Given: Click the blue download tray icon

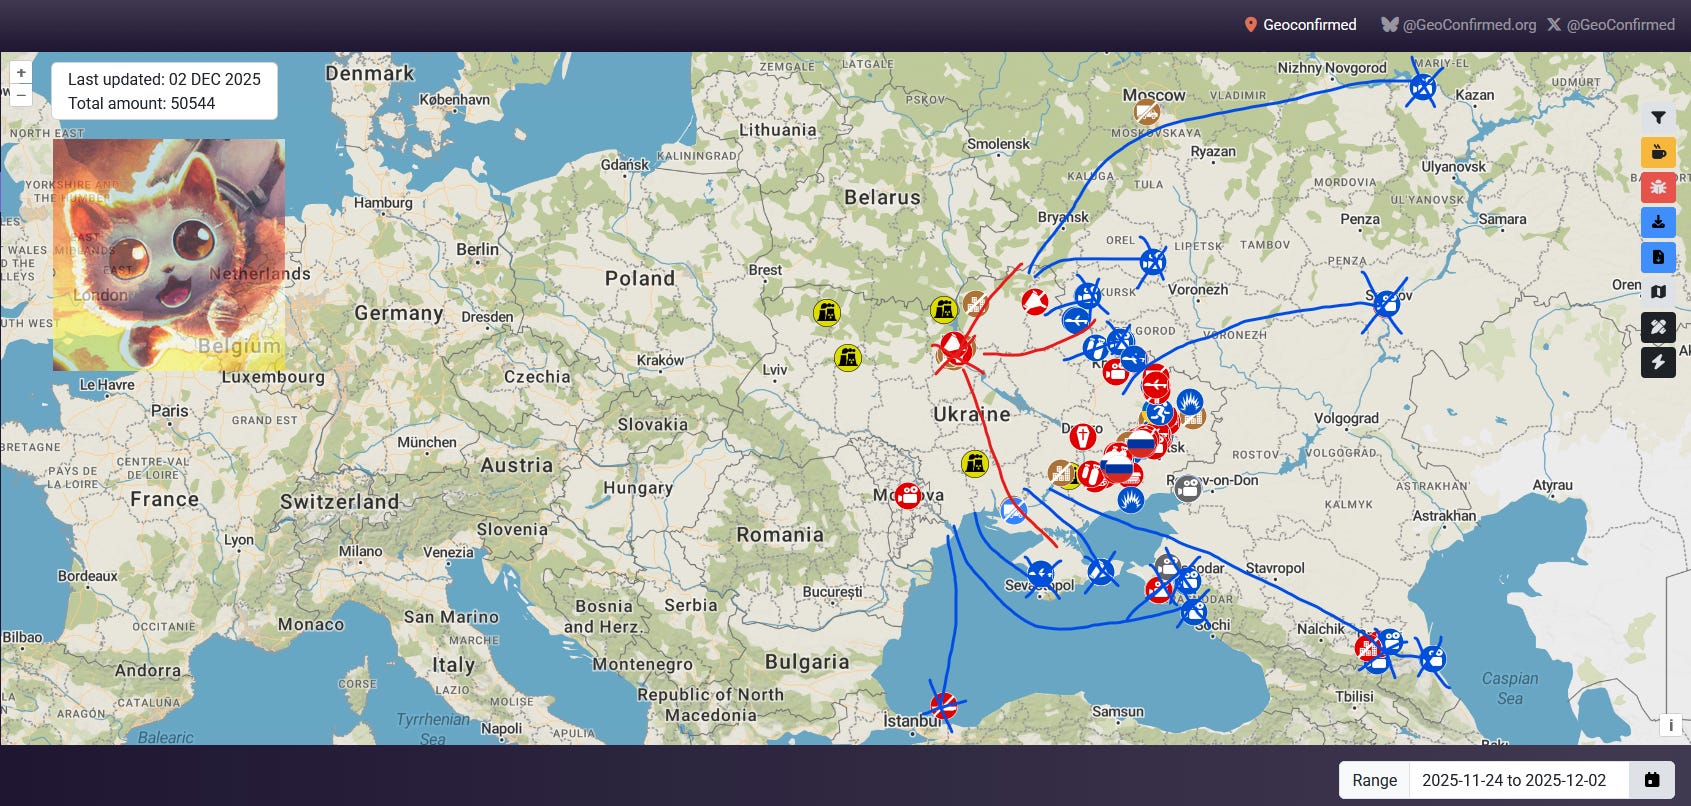Looking at the screenshot, I should pos(1658,222).
